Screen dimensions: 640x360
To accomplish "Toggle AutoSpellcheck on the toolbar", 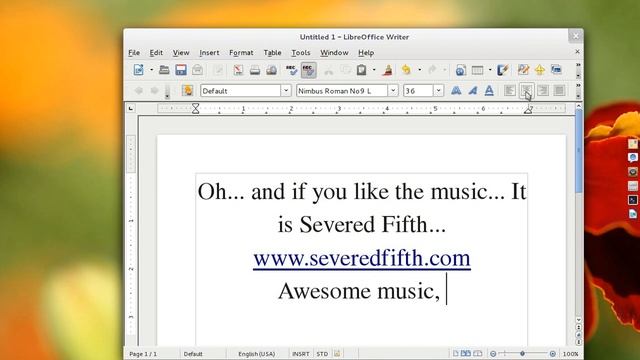I will pos(309,70).
